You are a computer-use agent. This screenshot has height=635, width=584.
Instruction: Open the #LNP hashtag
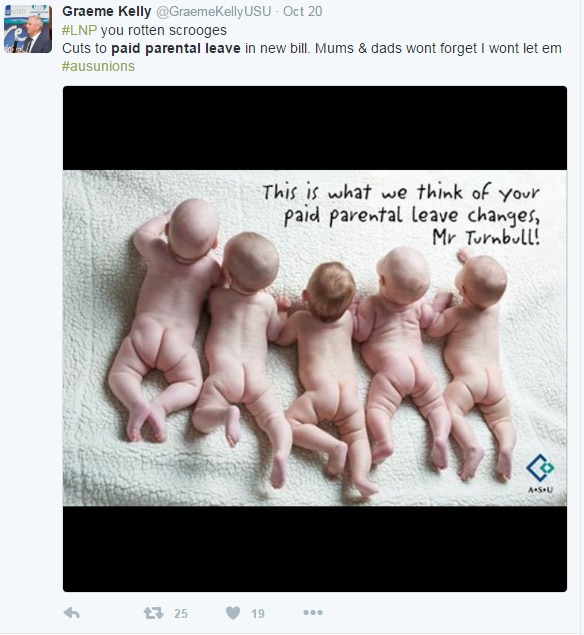79,30
